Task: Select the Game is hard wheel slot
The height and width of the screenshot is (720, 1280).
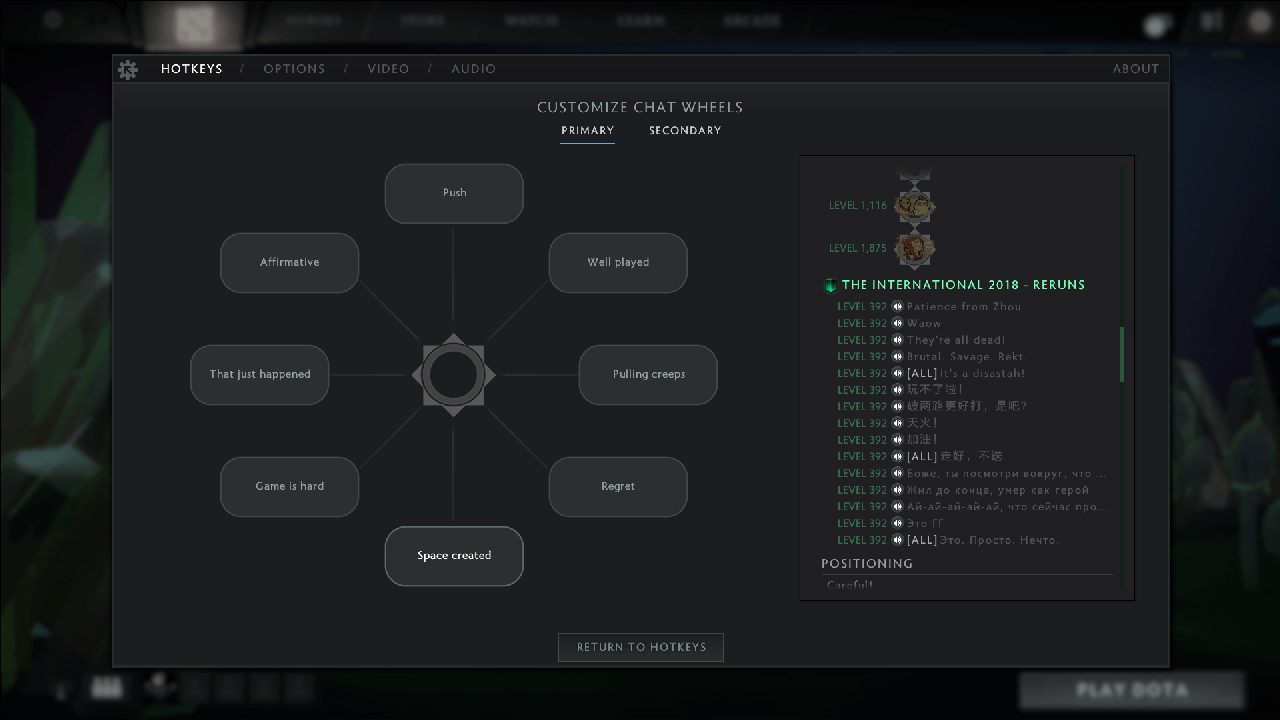Action: (289, 487)
